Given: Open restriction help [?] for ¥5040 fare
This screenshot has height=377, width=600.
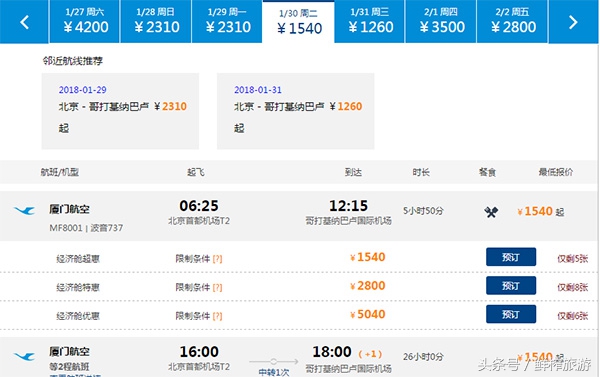Looking at the screenshot, I should coord(217,316).
